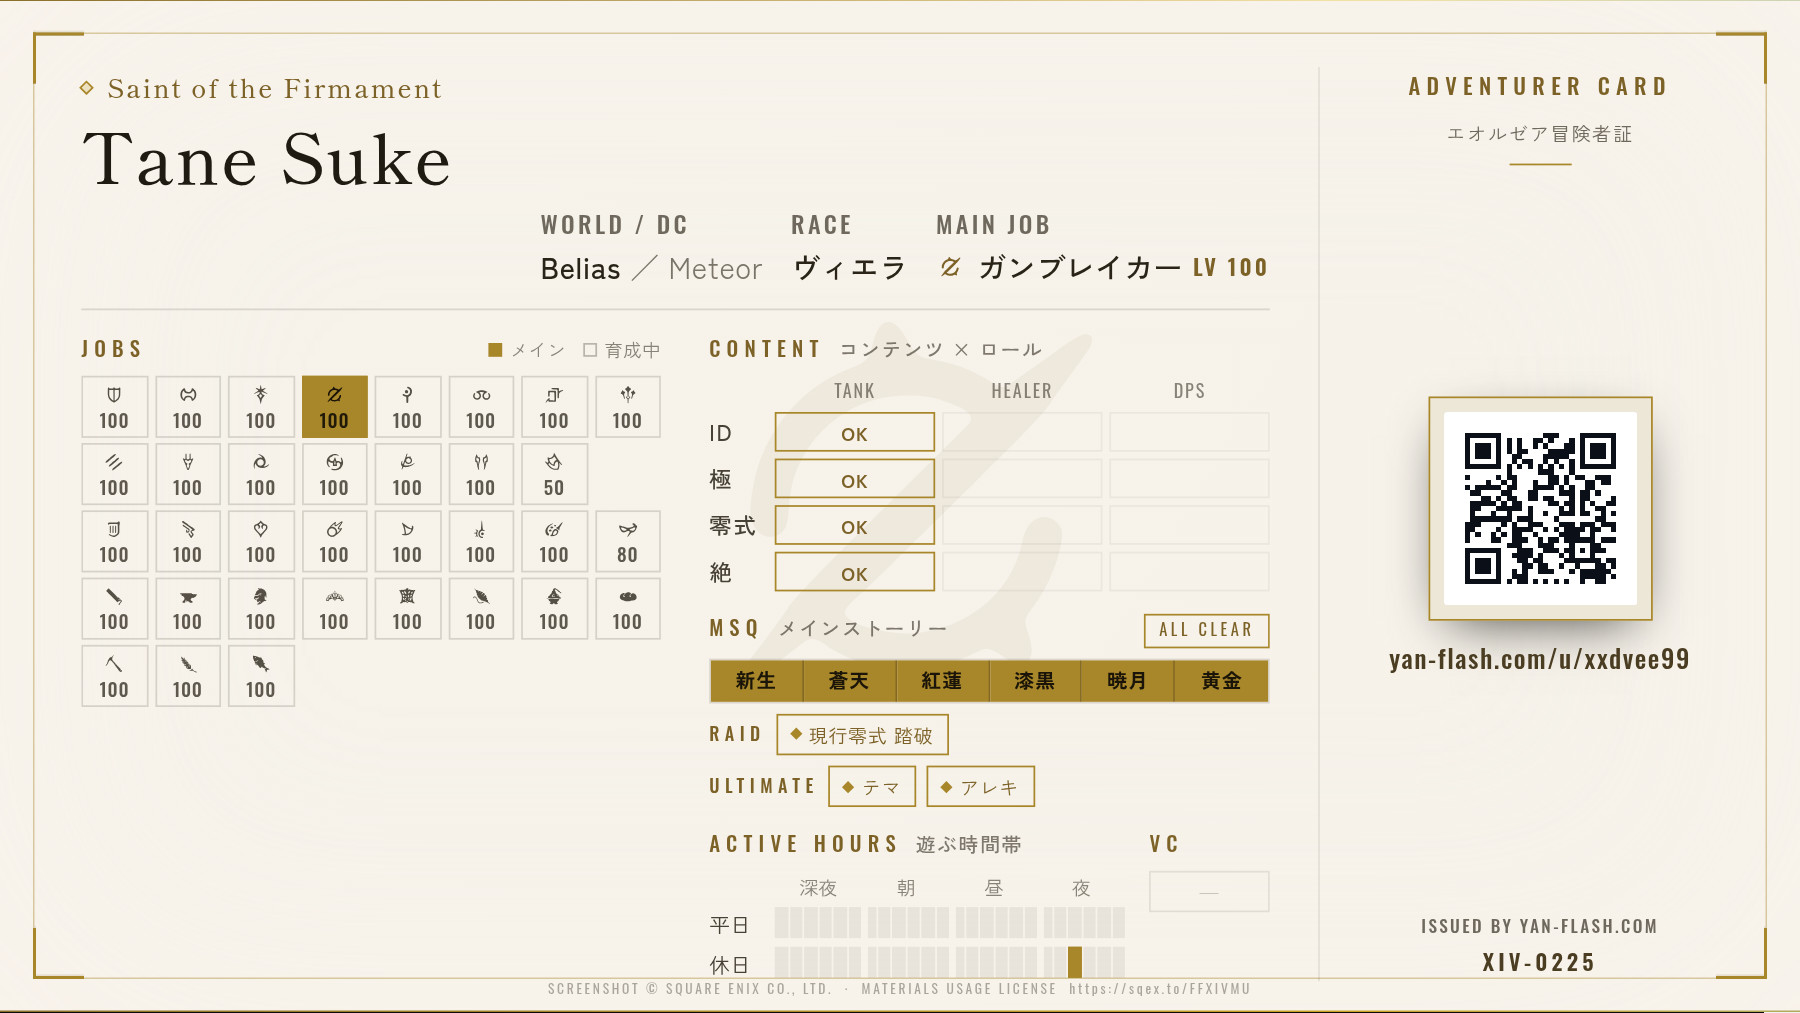Click the highlighted 休日 night hour cell

pyautogui.click(x=1075, y=963)
